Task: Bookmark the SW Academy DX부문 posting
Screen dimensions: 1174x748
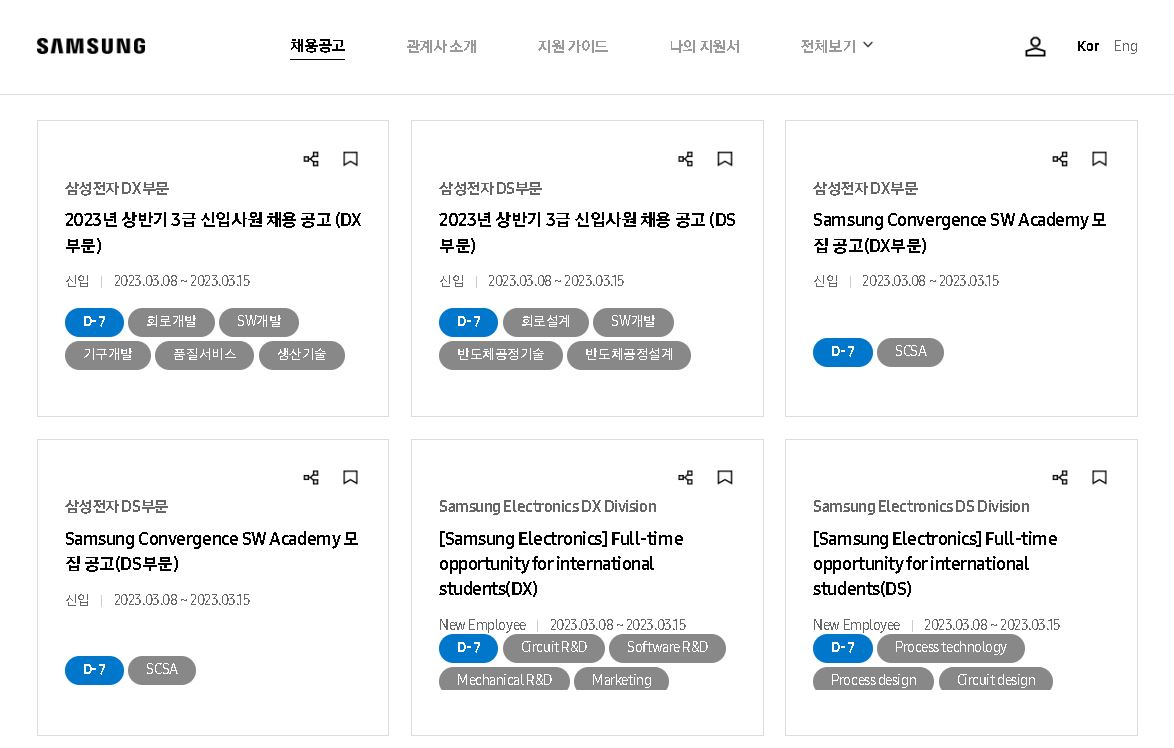Action: click(1099, 159)
